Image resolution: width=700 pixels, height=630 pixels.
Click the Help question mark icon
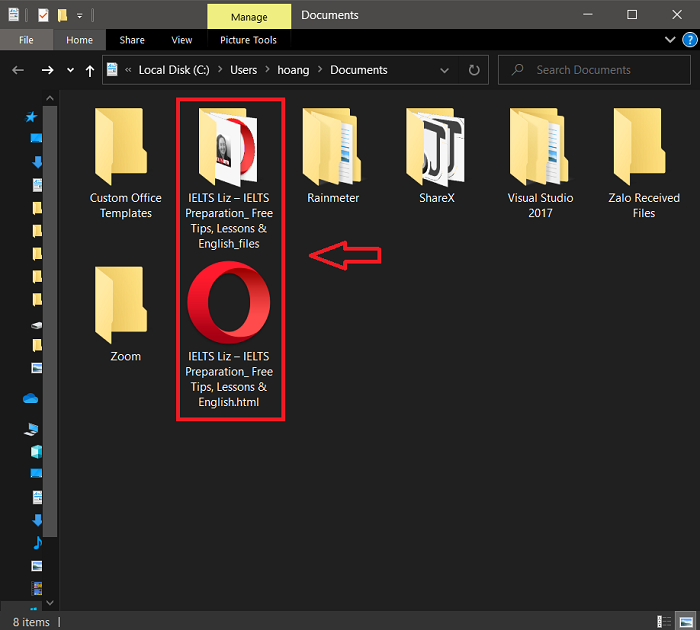pos(690,40)
